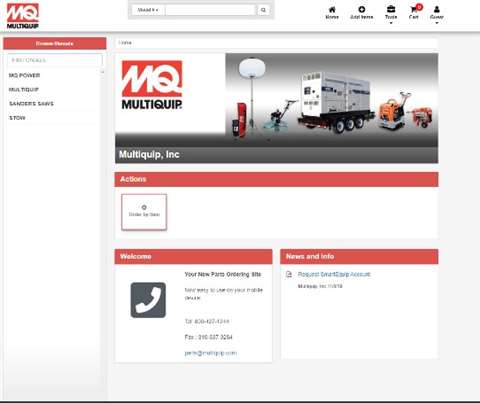This screenshot has height=403, width=480.
Task: Open the Model # search type dropdown
Action: [x=148, y=10]
